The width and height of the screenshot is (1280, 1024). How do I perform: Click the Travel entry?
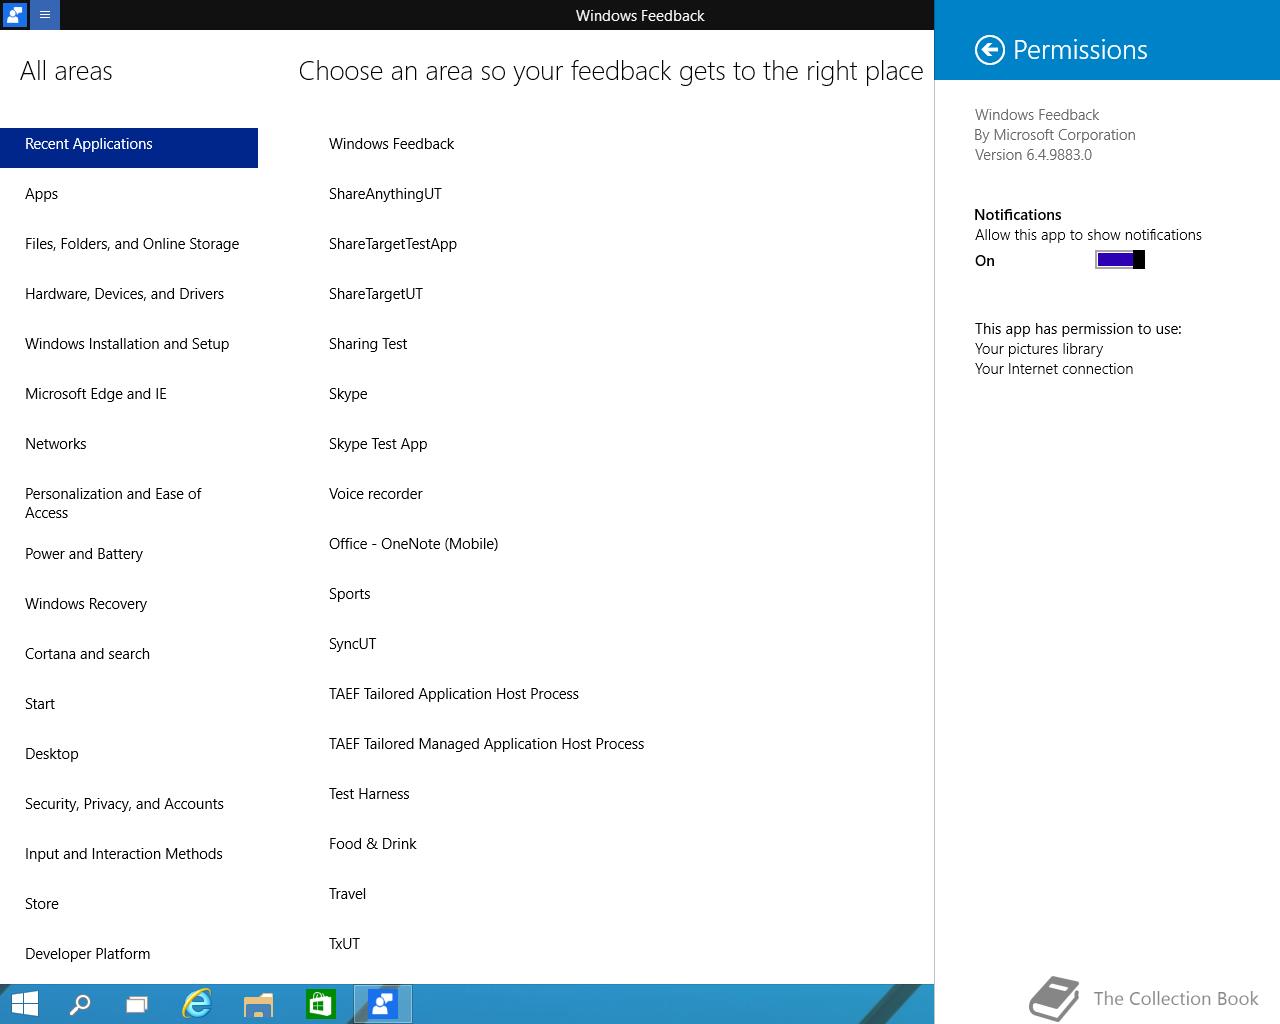347,894
